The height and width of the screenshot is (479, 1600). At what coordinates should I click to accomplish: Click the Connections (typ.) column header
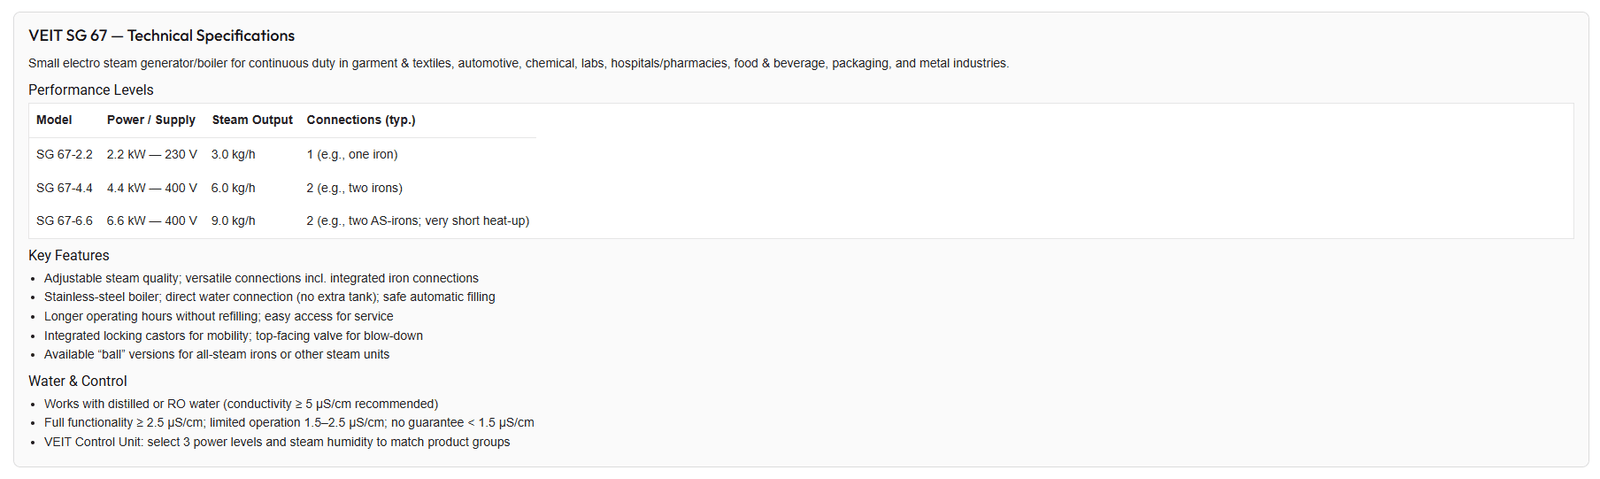(361, 120)
